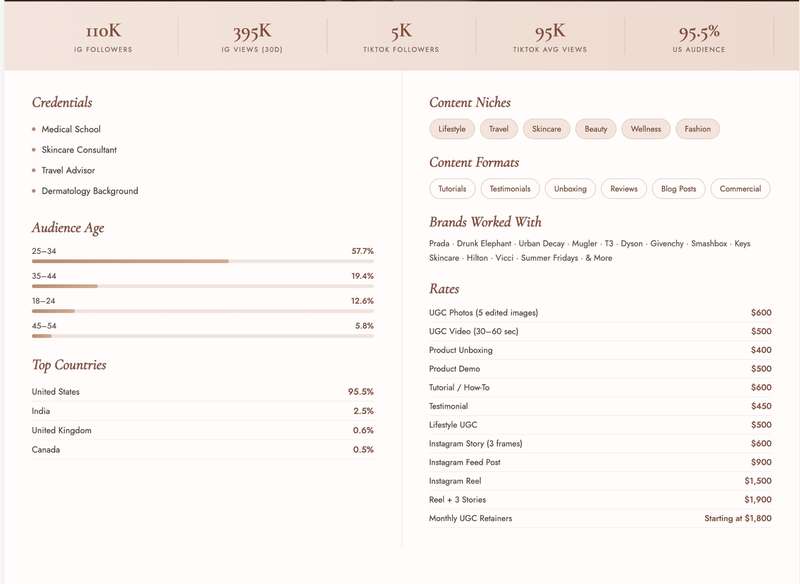Click the 5K TikTok Followers stat
Viewport: 800px width, 584px height.
401,37
